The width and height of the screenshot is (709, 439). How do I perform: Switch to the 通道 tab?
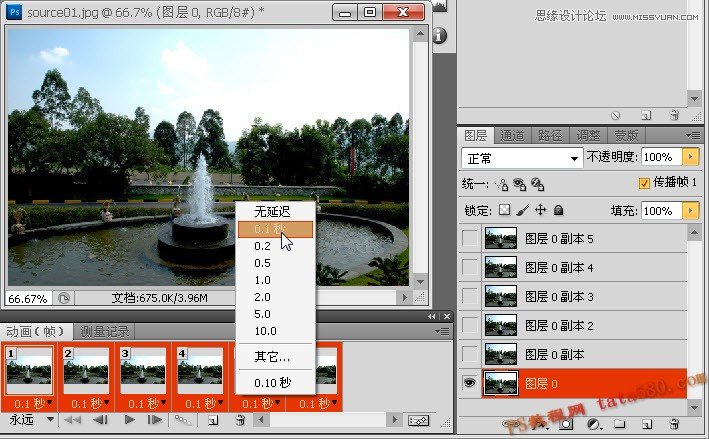pos(512,135)
